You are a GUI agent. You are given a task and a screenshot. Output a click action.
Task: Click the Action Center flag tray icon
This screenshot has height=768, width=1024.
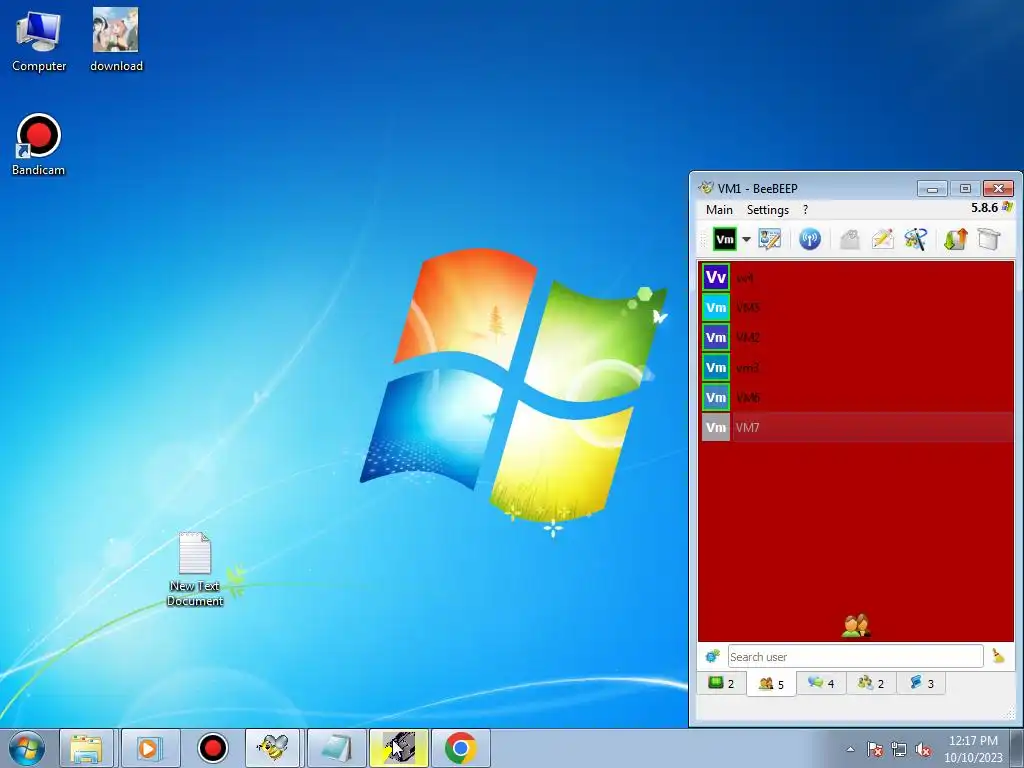pos(874,749)
